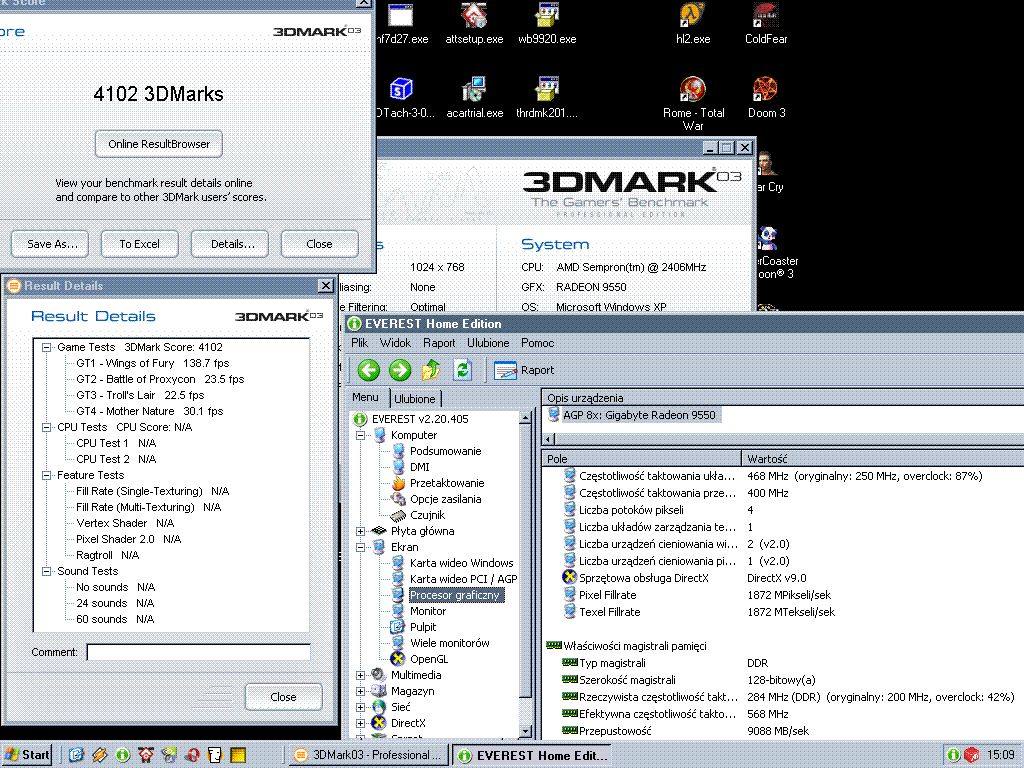Collapse Game Tests in Result Details

46,347
